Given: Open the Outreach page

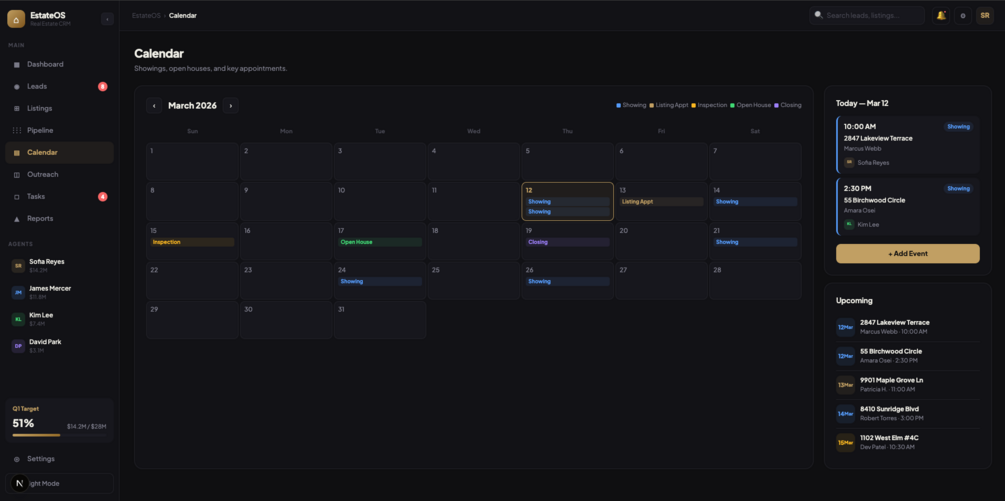Looking at the screenshot, I should tap(60, 174).
